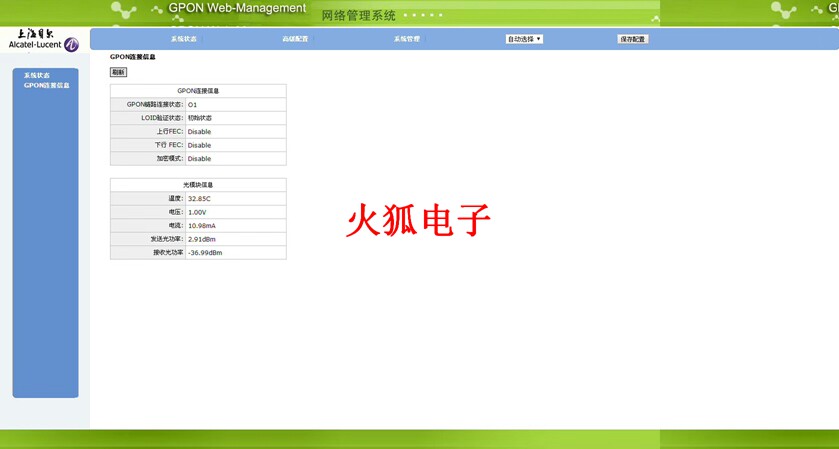Click the GPON链路连接状态 label
The width and height of the screenshot is (839, 449).
tap(155, 104)
